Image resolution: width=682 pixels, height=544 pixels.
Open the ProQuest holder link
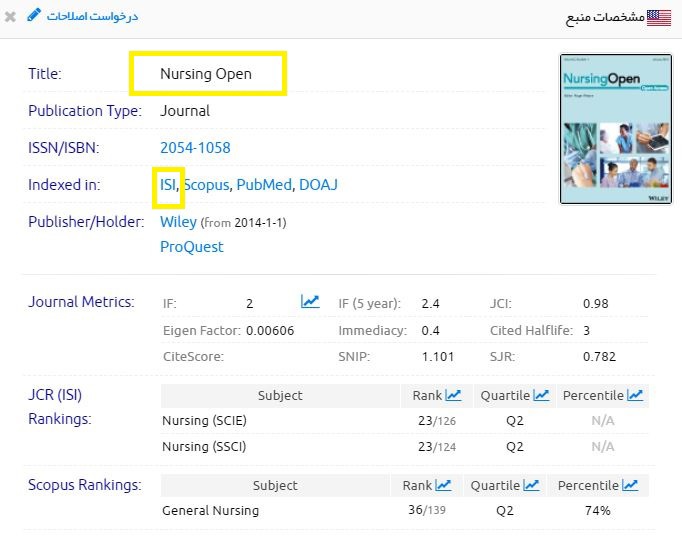pos(191,247)
